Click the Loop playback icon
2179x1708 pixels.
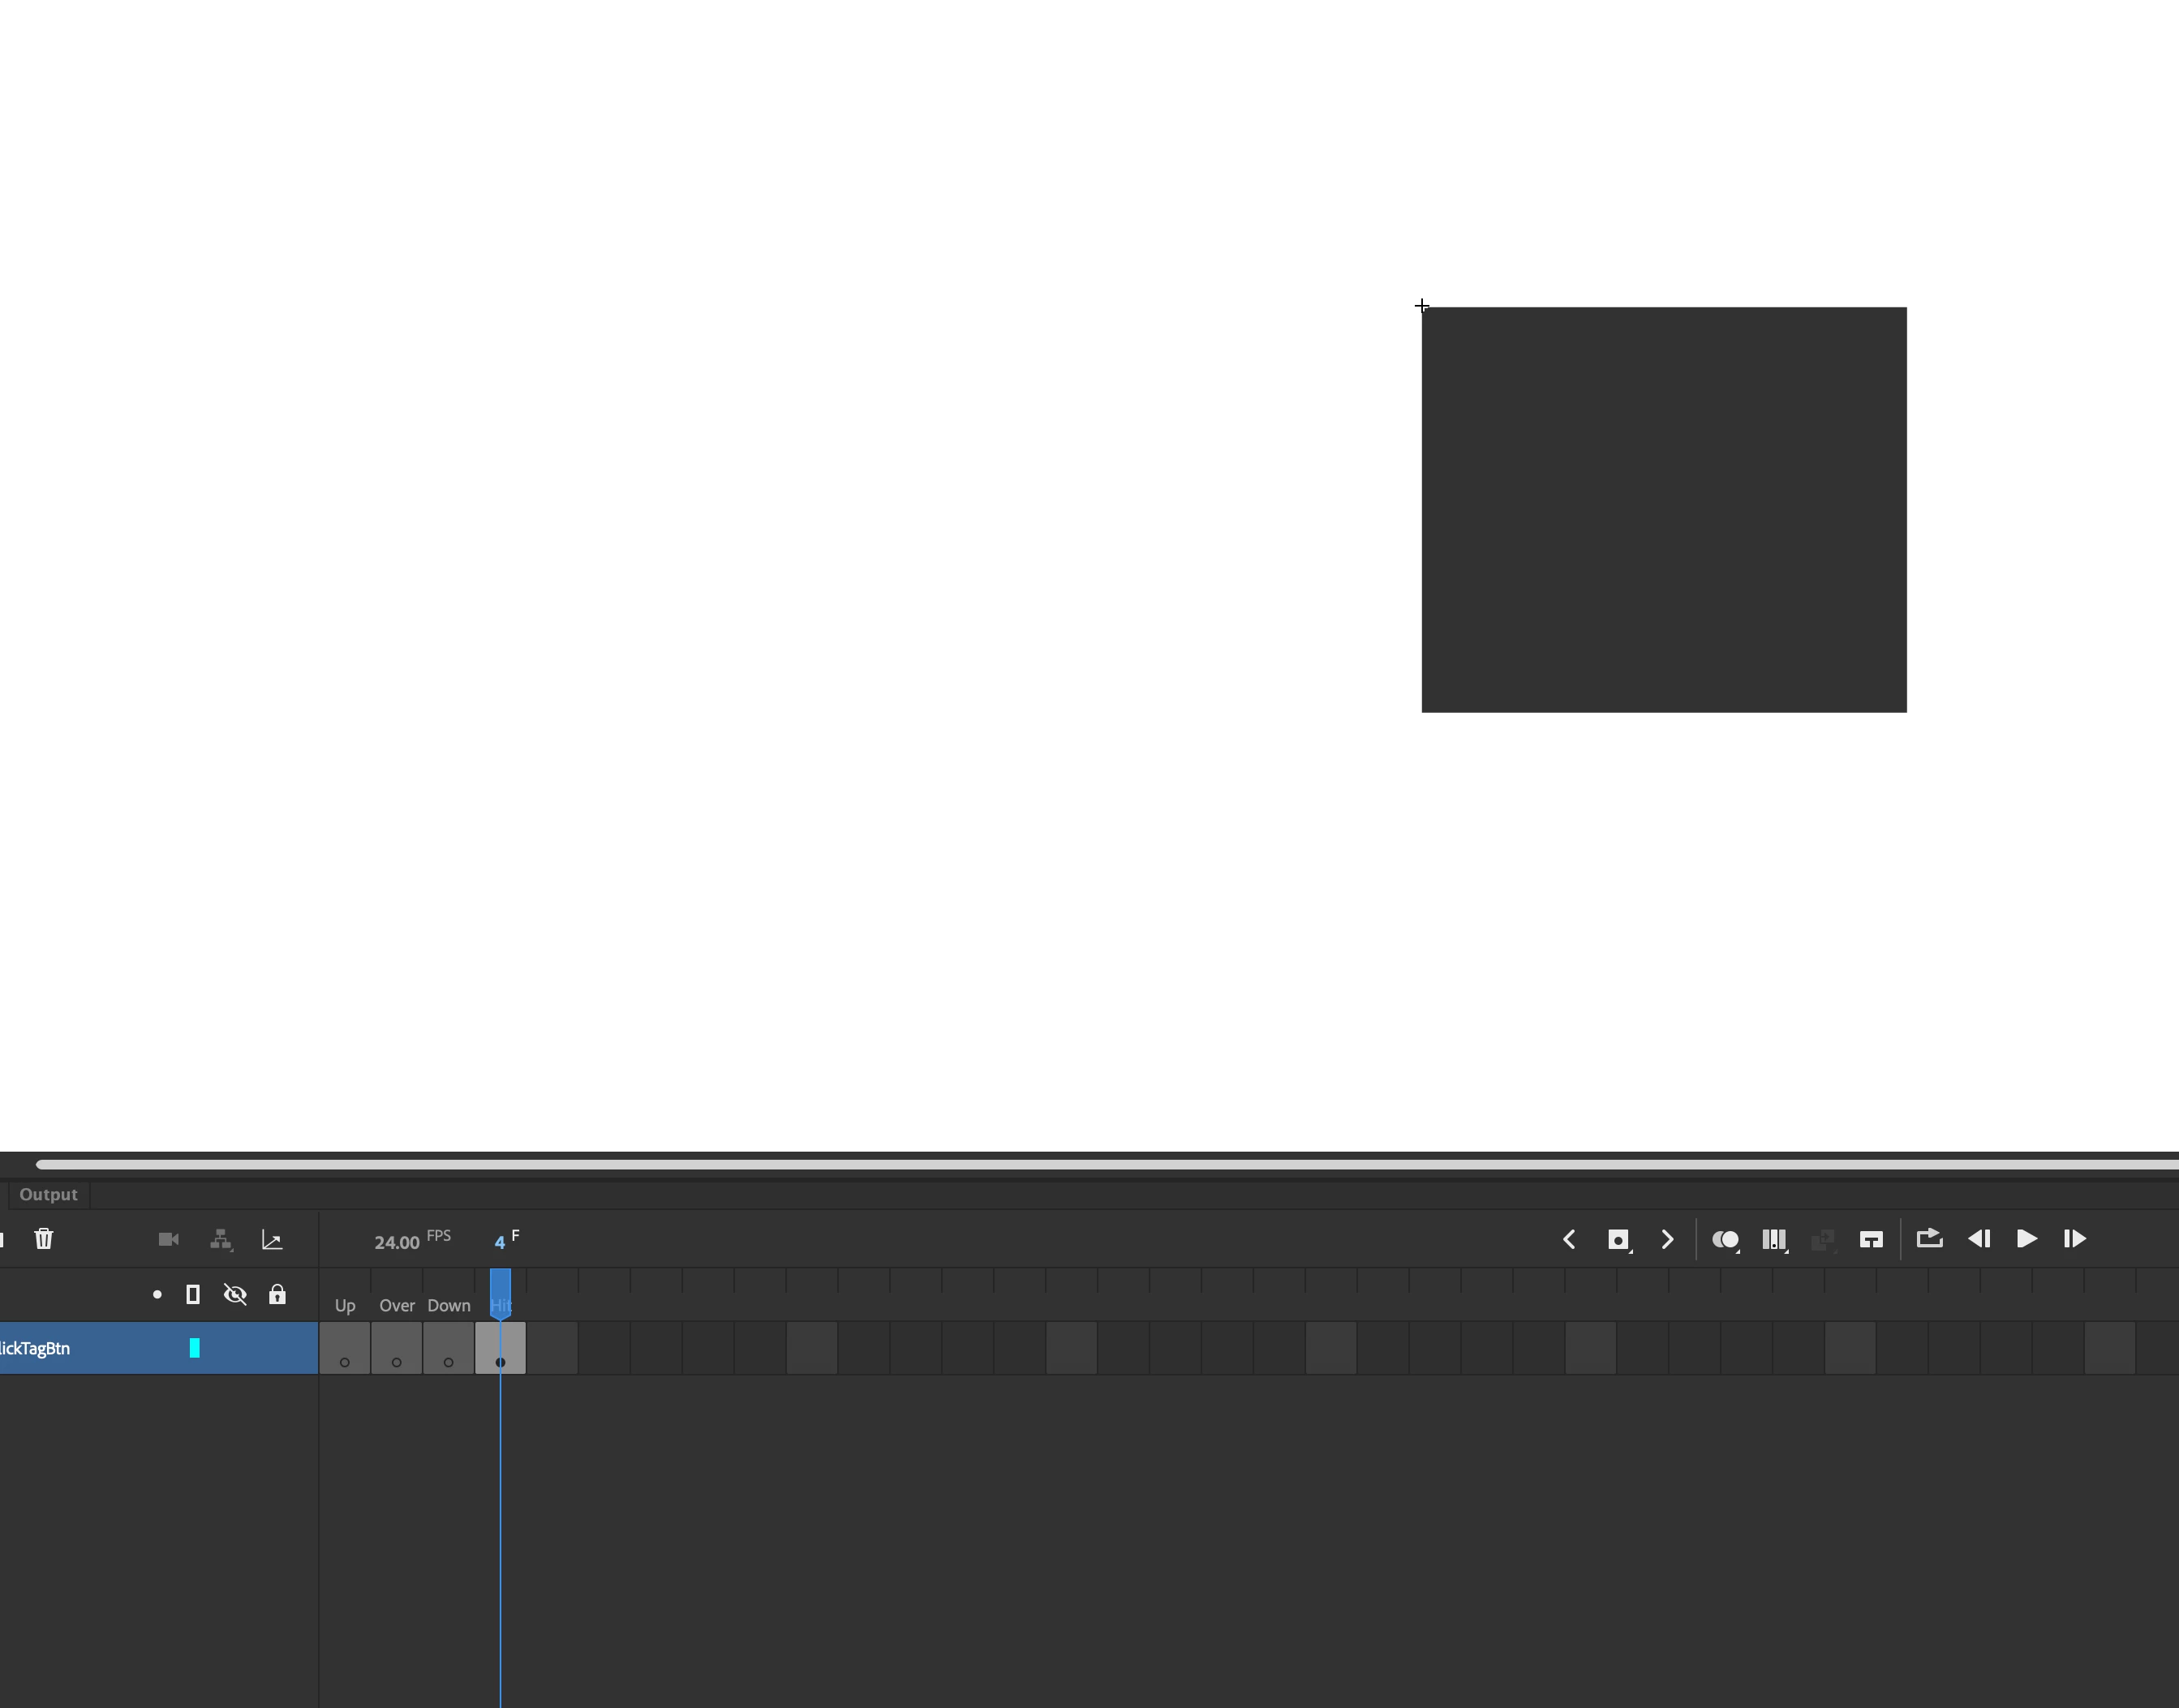[x=1928, y=1239]
